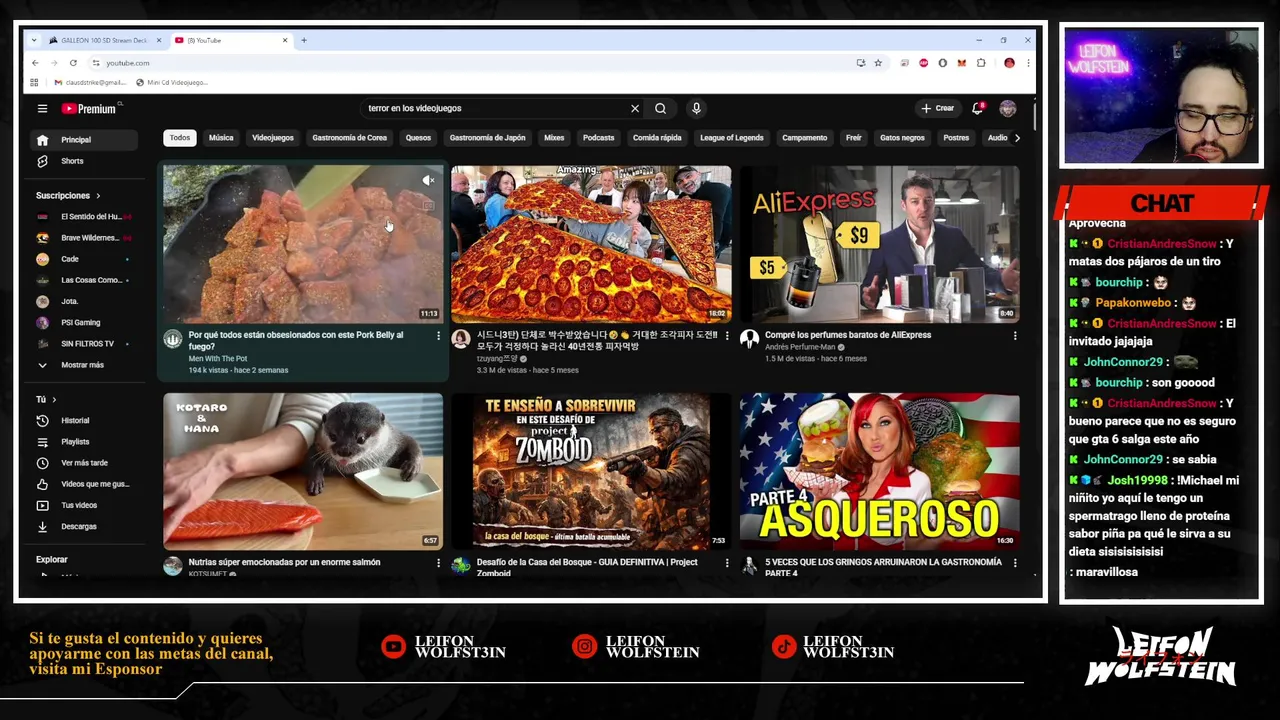Bookmark this page with the star icon
The width and height of the screenshot is (1280, 720).
[878, 63]
